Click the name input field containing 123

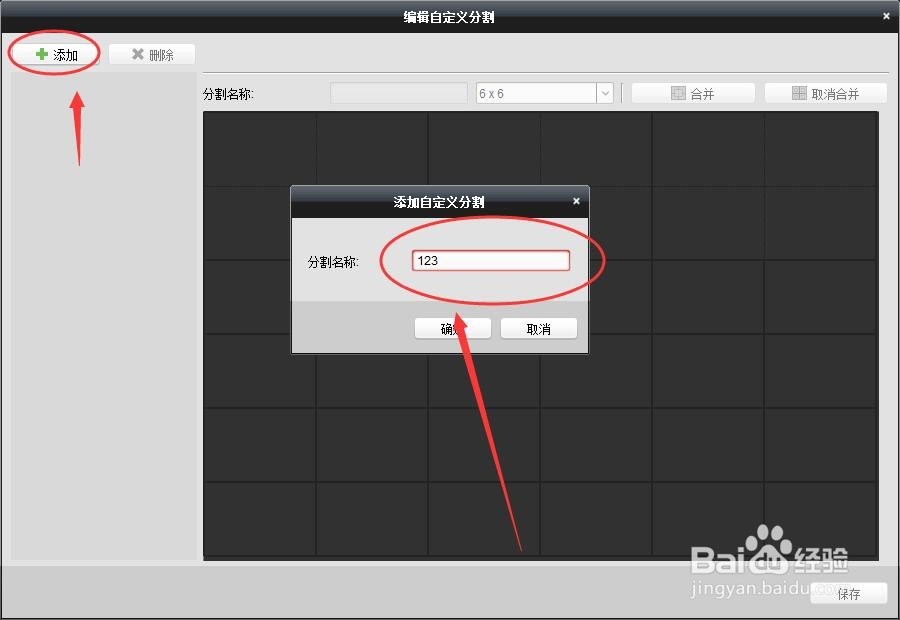[x=491, y=261]
